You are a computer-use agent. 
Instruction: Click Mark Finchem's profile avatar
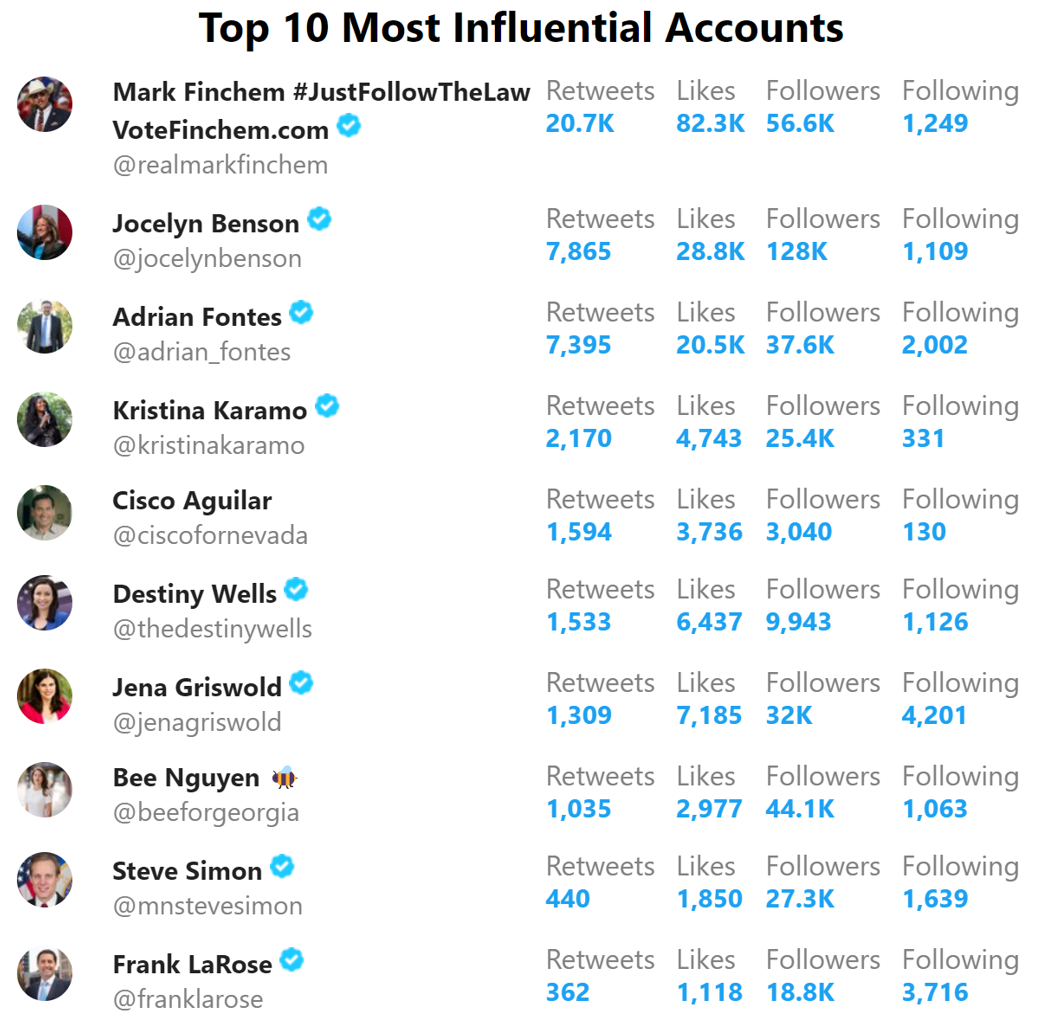(x=45, y=104)
